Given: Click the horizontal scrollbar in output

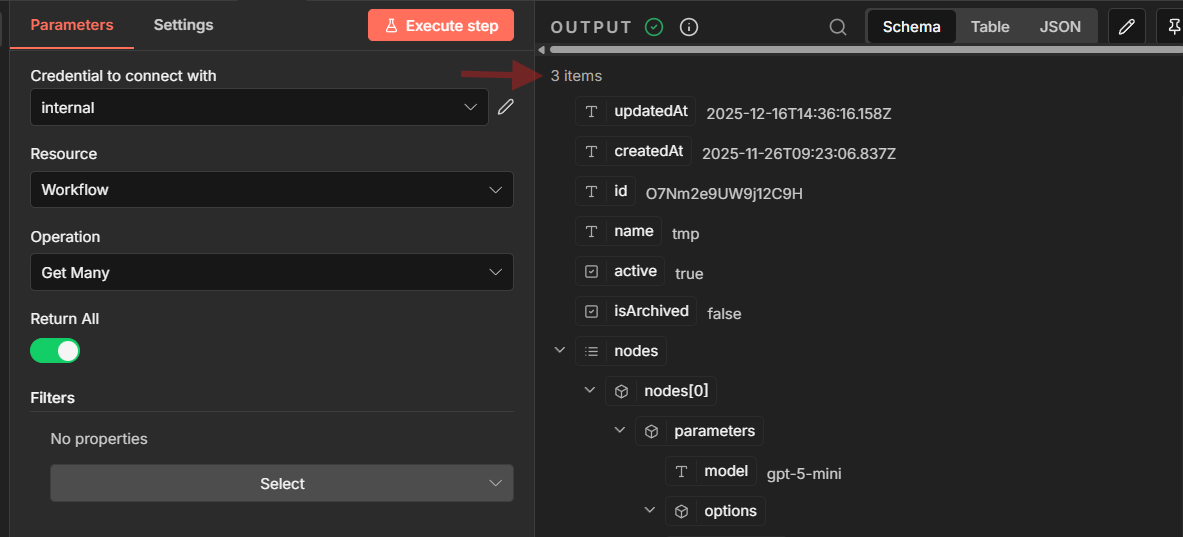Looking at the screenshot, I should (x=860, y=49).
